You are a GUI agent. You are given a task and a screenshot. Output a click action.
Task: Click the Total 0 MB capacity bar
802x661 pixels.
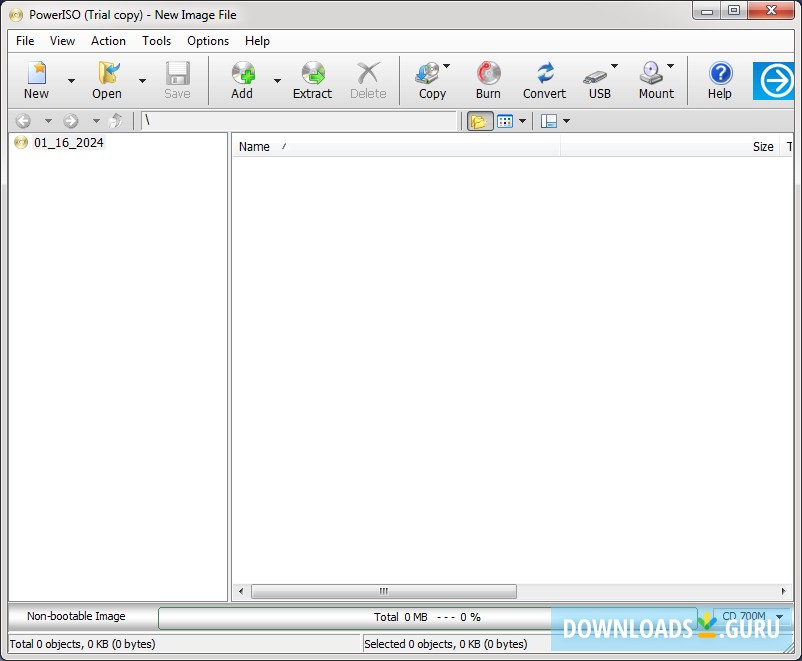[428, 618]
